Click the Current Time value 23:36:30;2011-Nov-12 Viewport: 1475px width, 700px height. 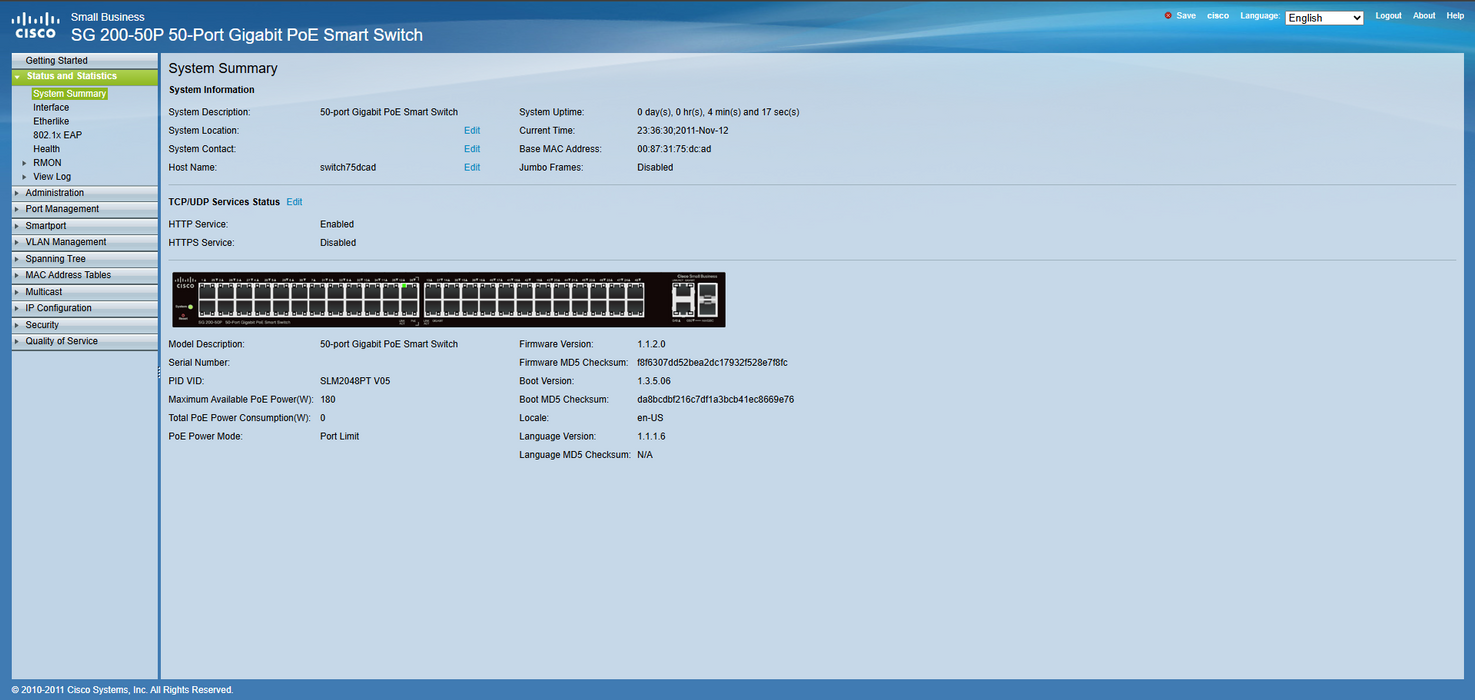[x=683, y=131]
